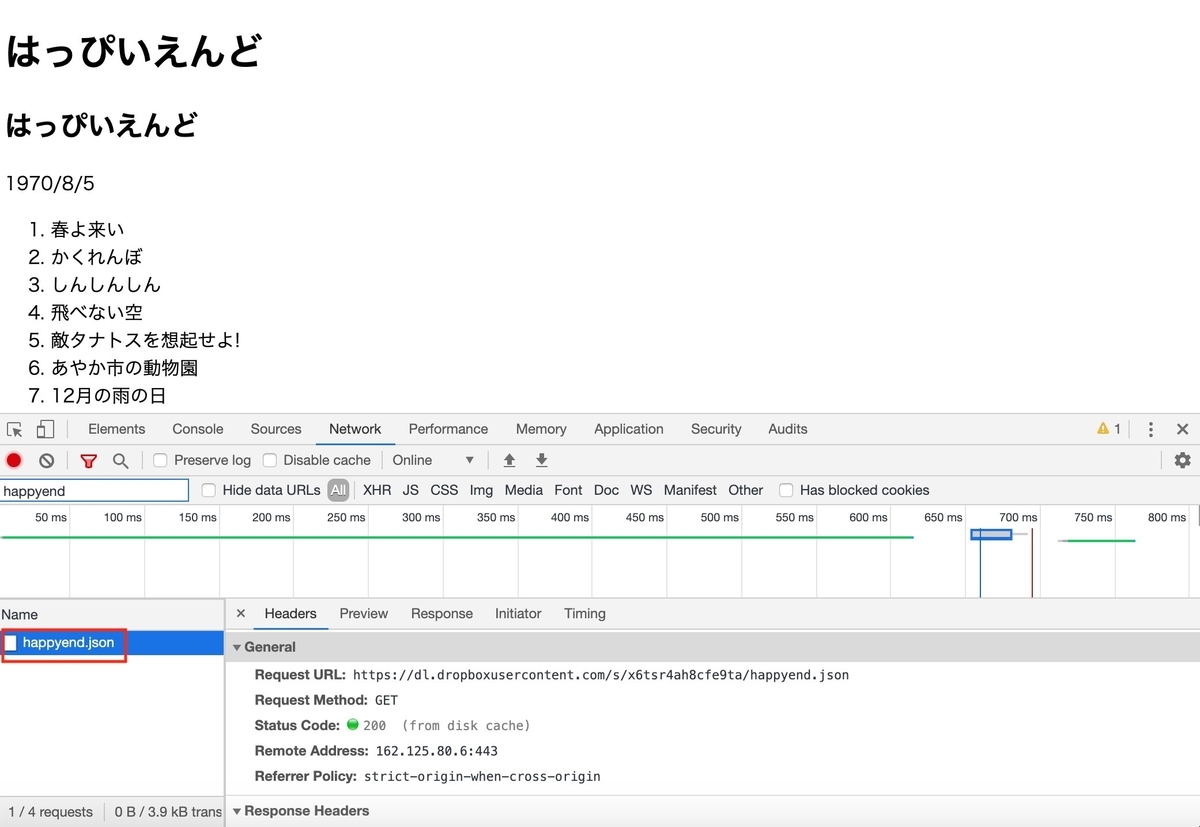Filter requests by Other
Image resolution: width=1200 pixels, height=827 pixels.
(x=746, y=490)
